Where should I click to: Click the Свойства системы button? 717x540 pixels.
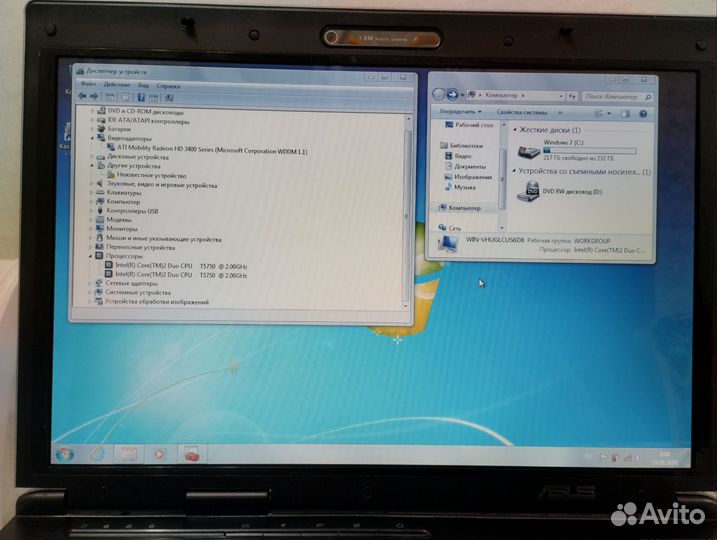(x=520, y=112)
